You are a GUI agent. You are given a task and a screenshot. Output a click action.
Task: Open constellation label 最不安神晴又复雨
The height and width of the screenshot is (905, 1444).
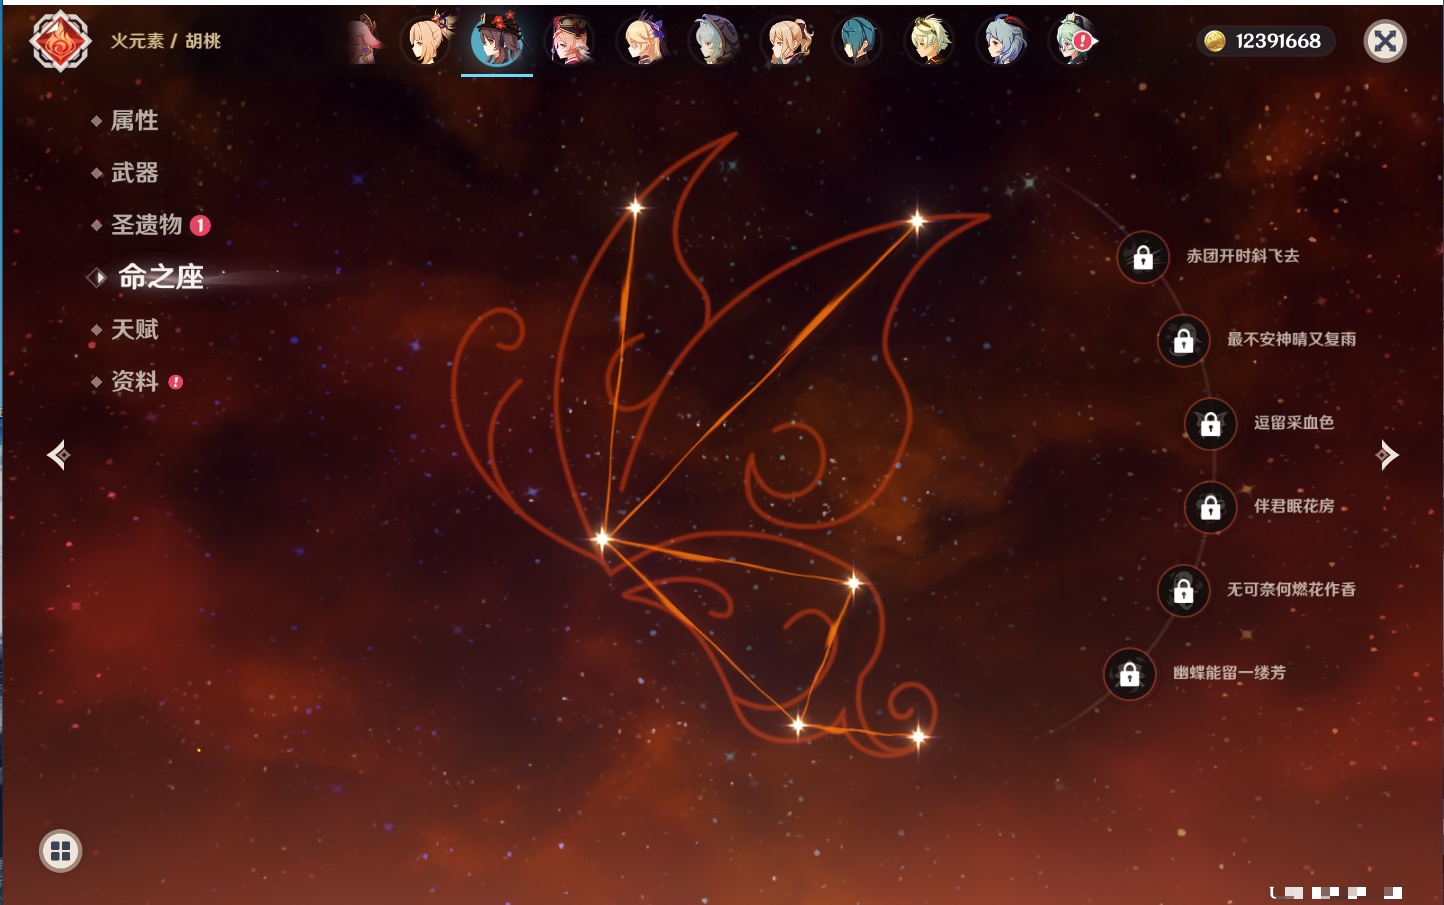point(1291,339)
